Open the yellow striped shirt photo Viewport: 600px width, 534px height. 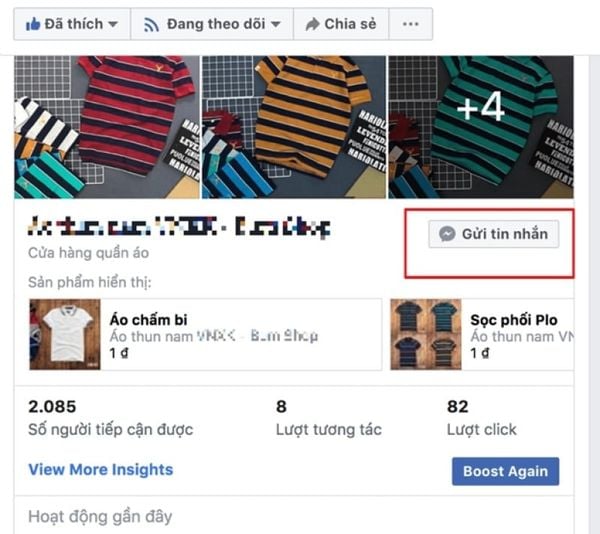[x=294, y=127]
